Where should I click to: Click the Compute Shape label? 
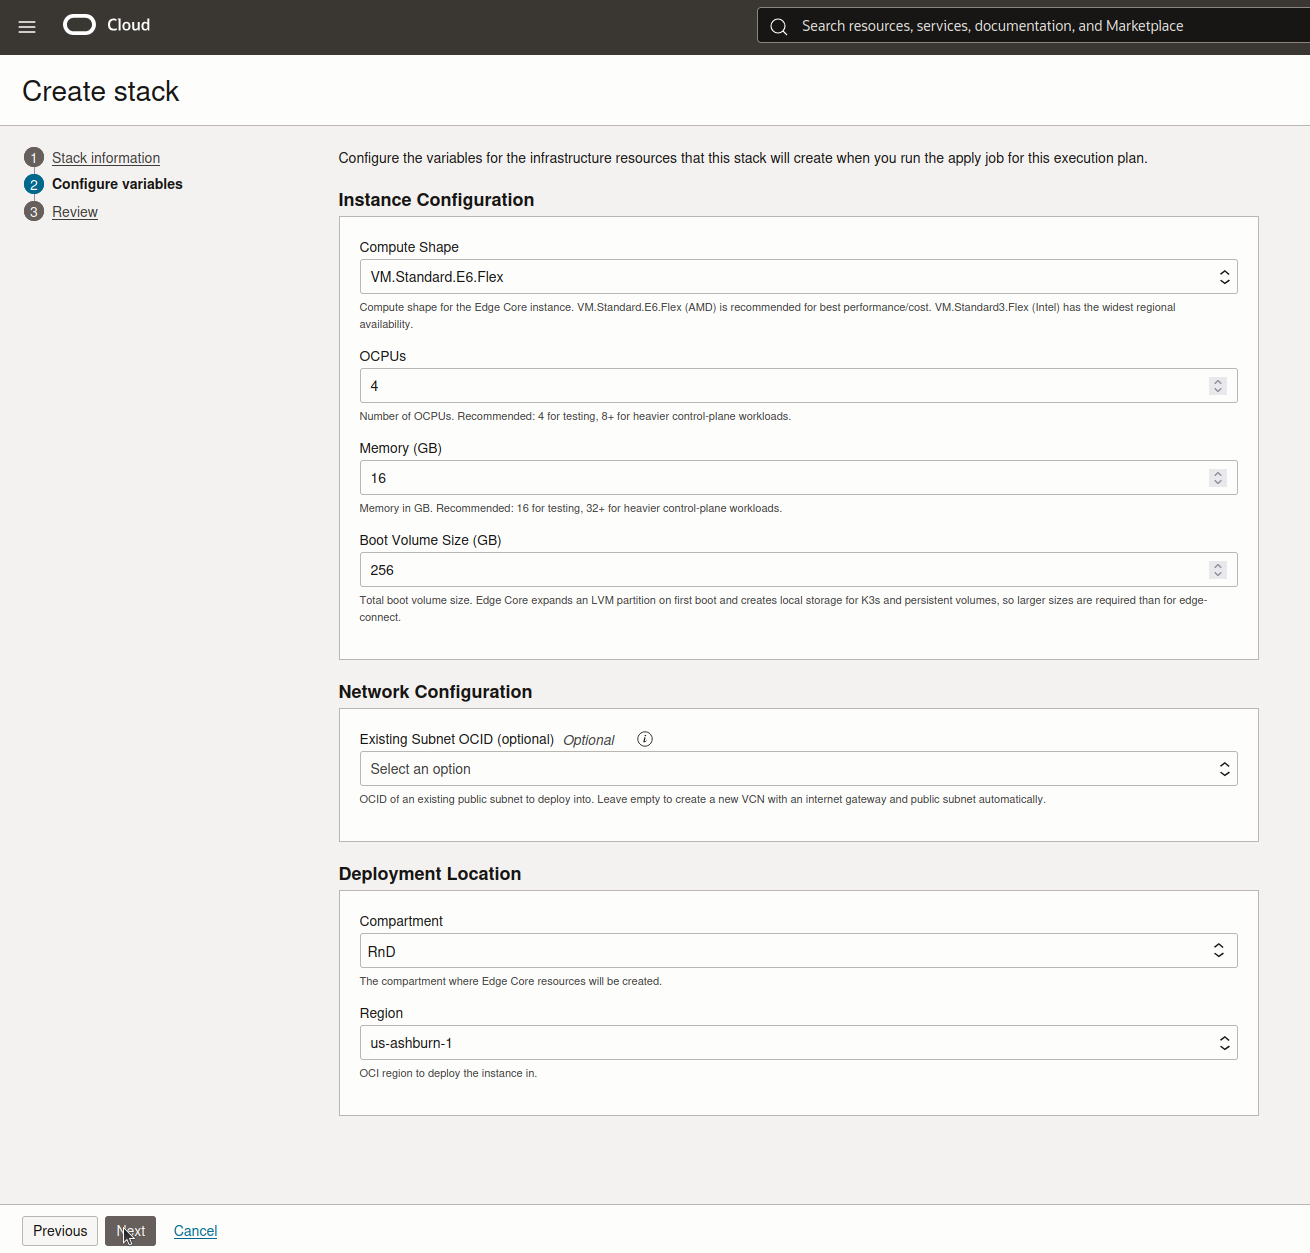pos(409,247)
